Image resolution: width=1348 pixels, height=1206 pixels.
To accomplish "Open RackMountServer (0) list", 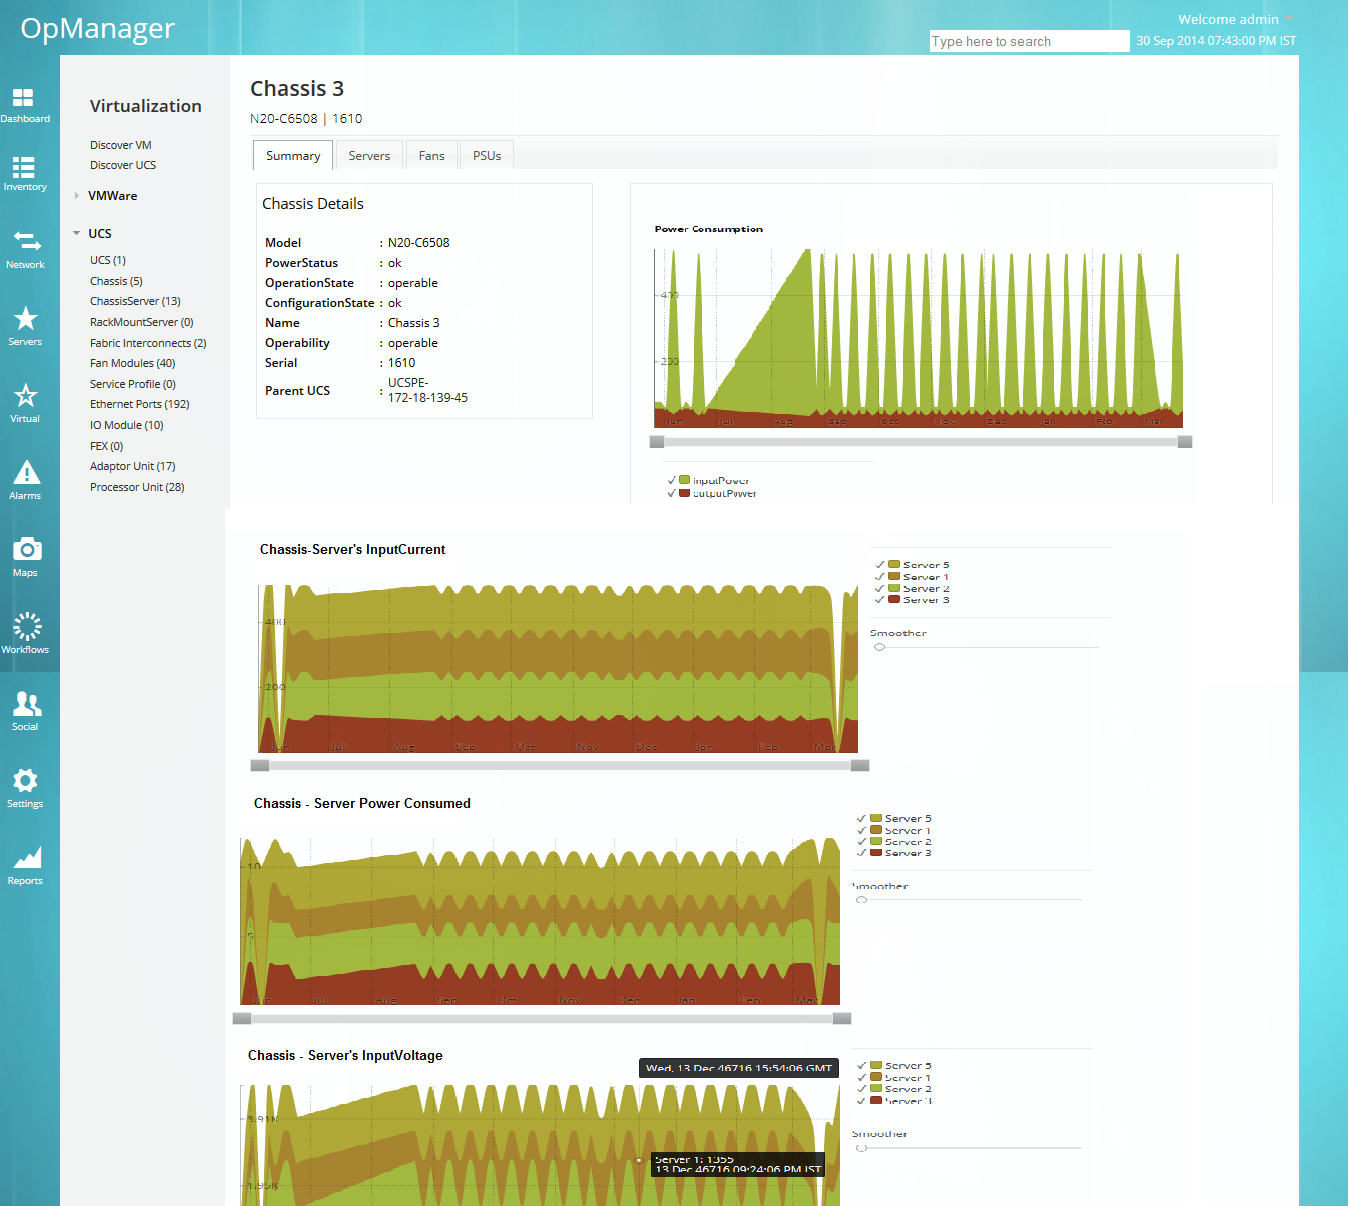I will click(x=142, y=322).
